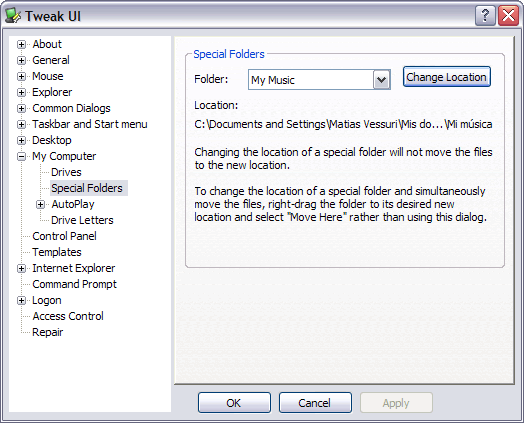Open Control Panel tree item
Viewport: 524px width, 423px height.
click(64, 236)
